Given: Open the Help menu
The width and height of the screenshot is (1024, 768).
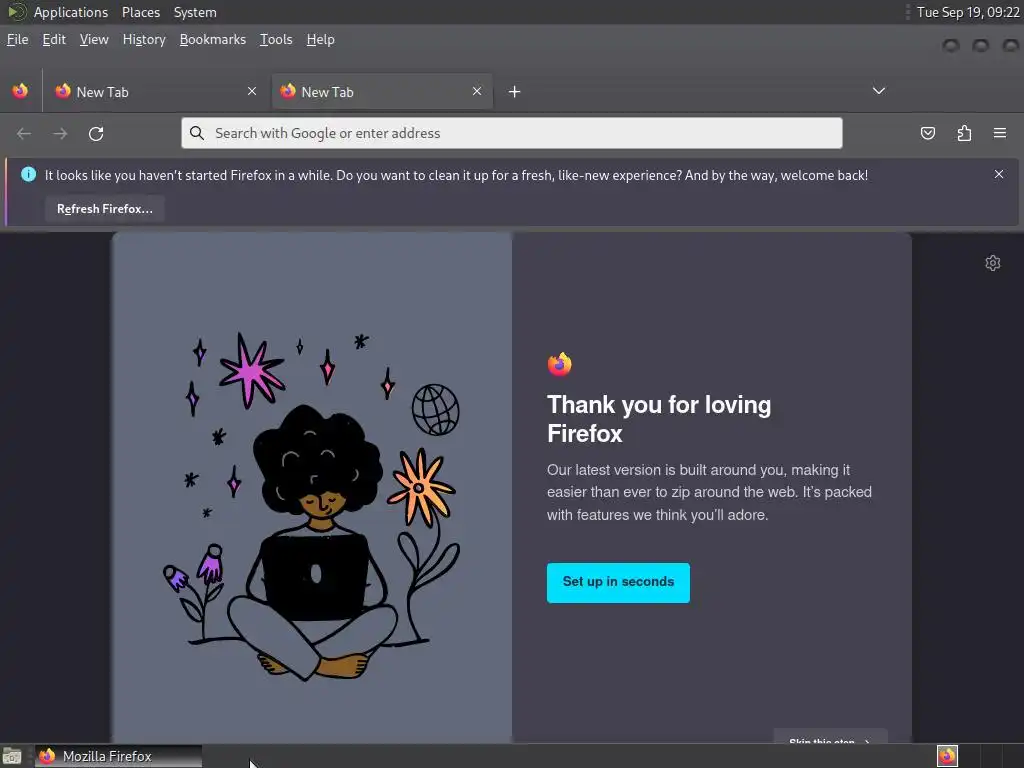Looking at the screenshot, I should 321,40.
